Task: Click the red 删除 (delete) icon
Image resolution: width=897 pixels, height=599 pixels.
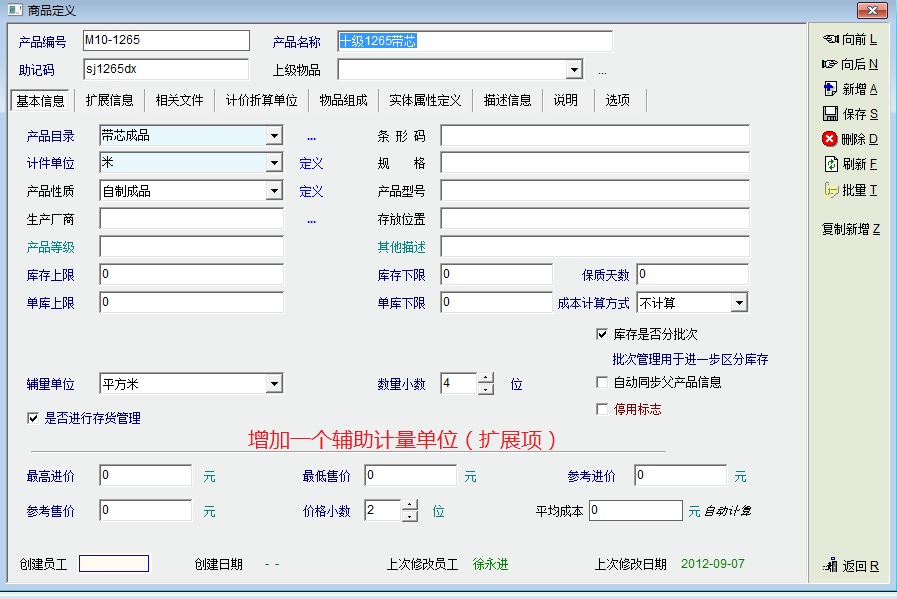Action: (x=829, y=139)
